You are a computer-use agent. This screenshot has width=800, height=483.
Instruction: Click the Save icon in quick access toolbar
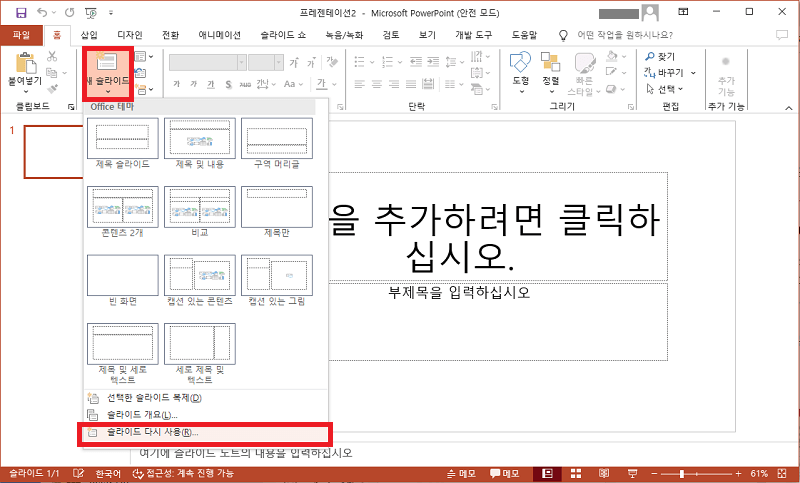(21, 13)
